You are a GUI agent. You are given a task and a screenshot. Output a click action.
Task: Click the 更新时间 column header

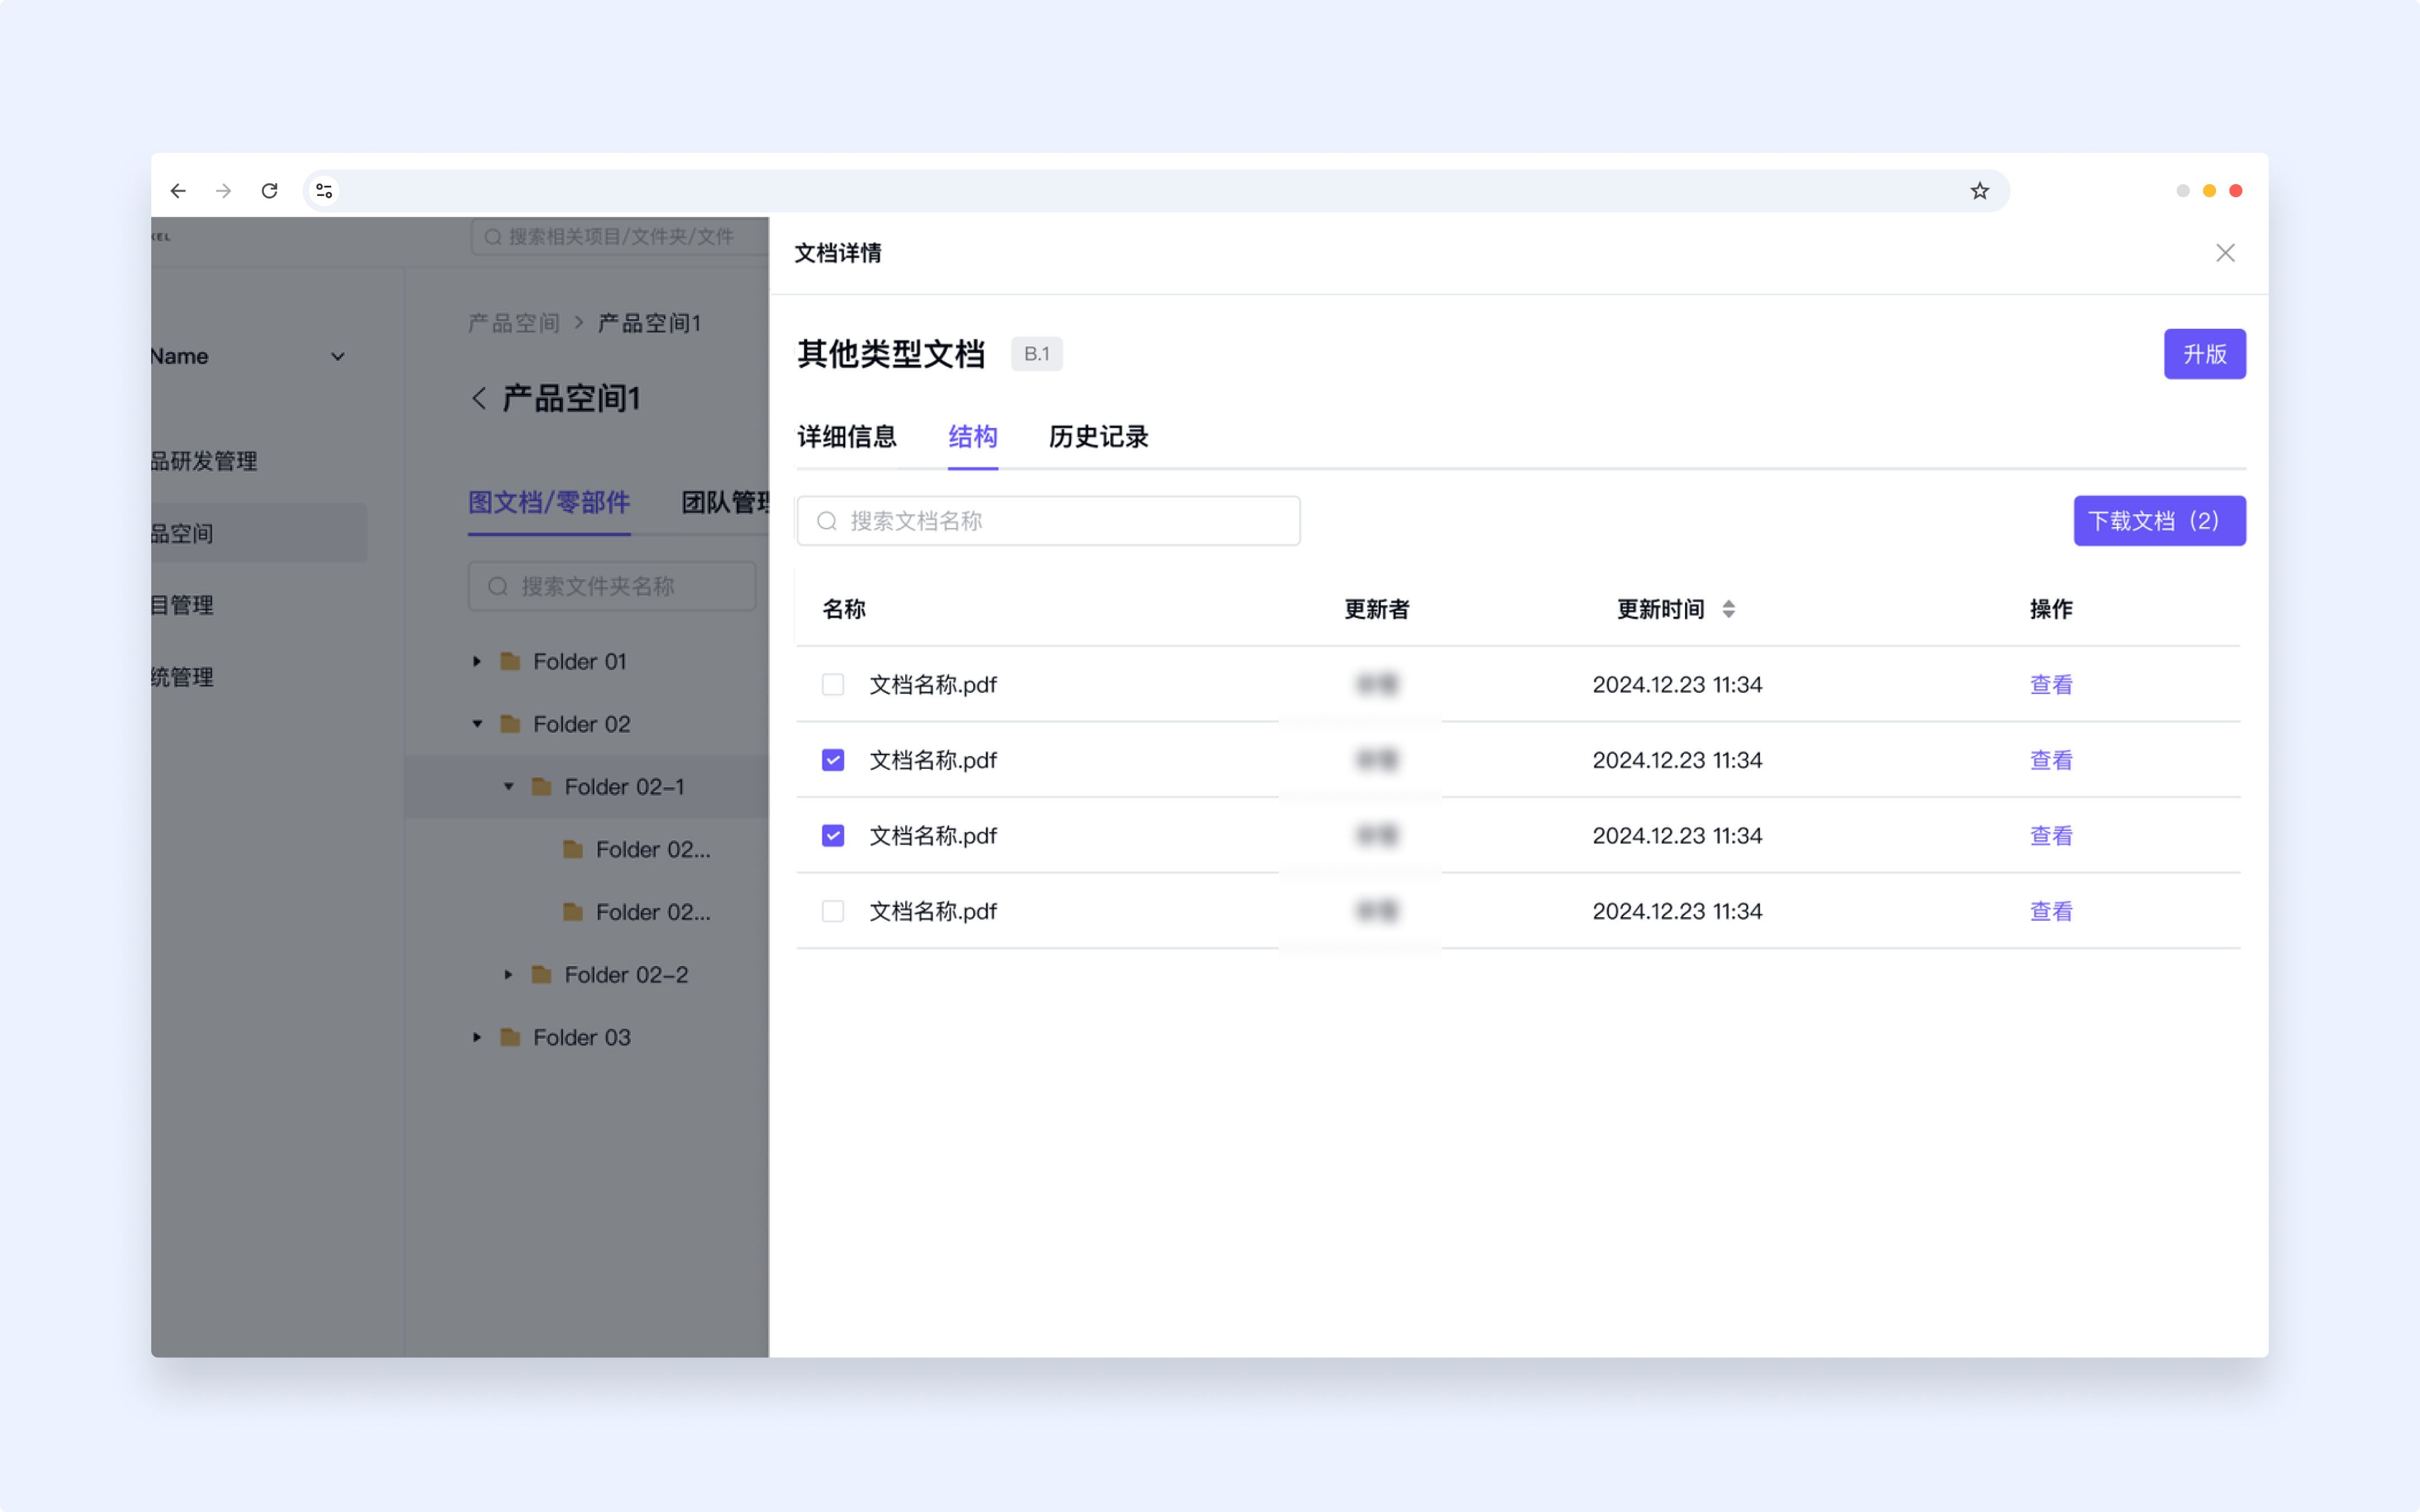click(x=1660, y=609)
